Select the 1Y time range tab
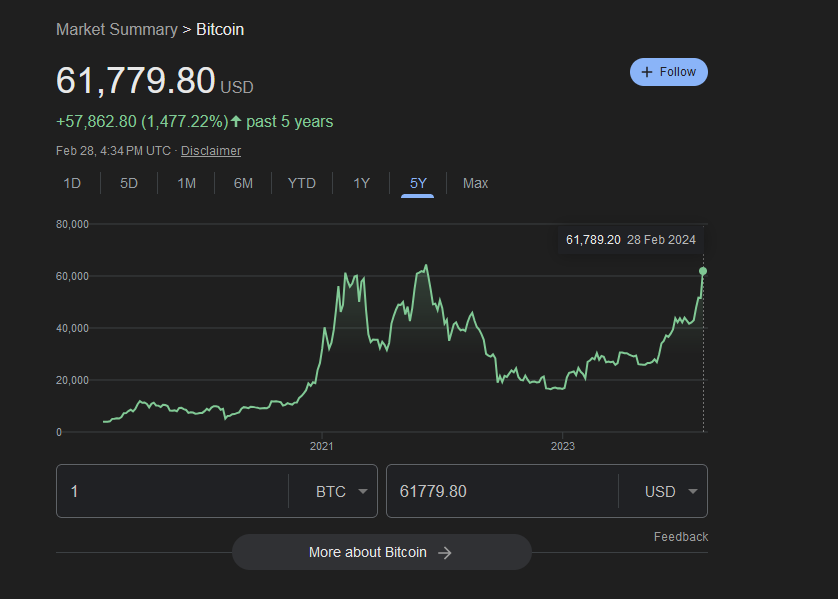 pos(361,183)
